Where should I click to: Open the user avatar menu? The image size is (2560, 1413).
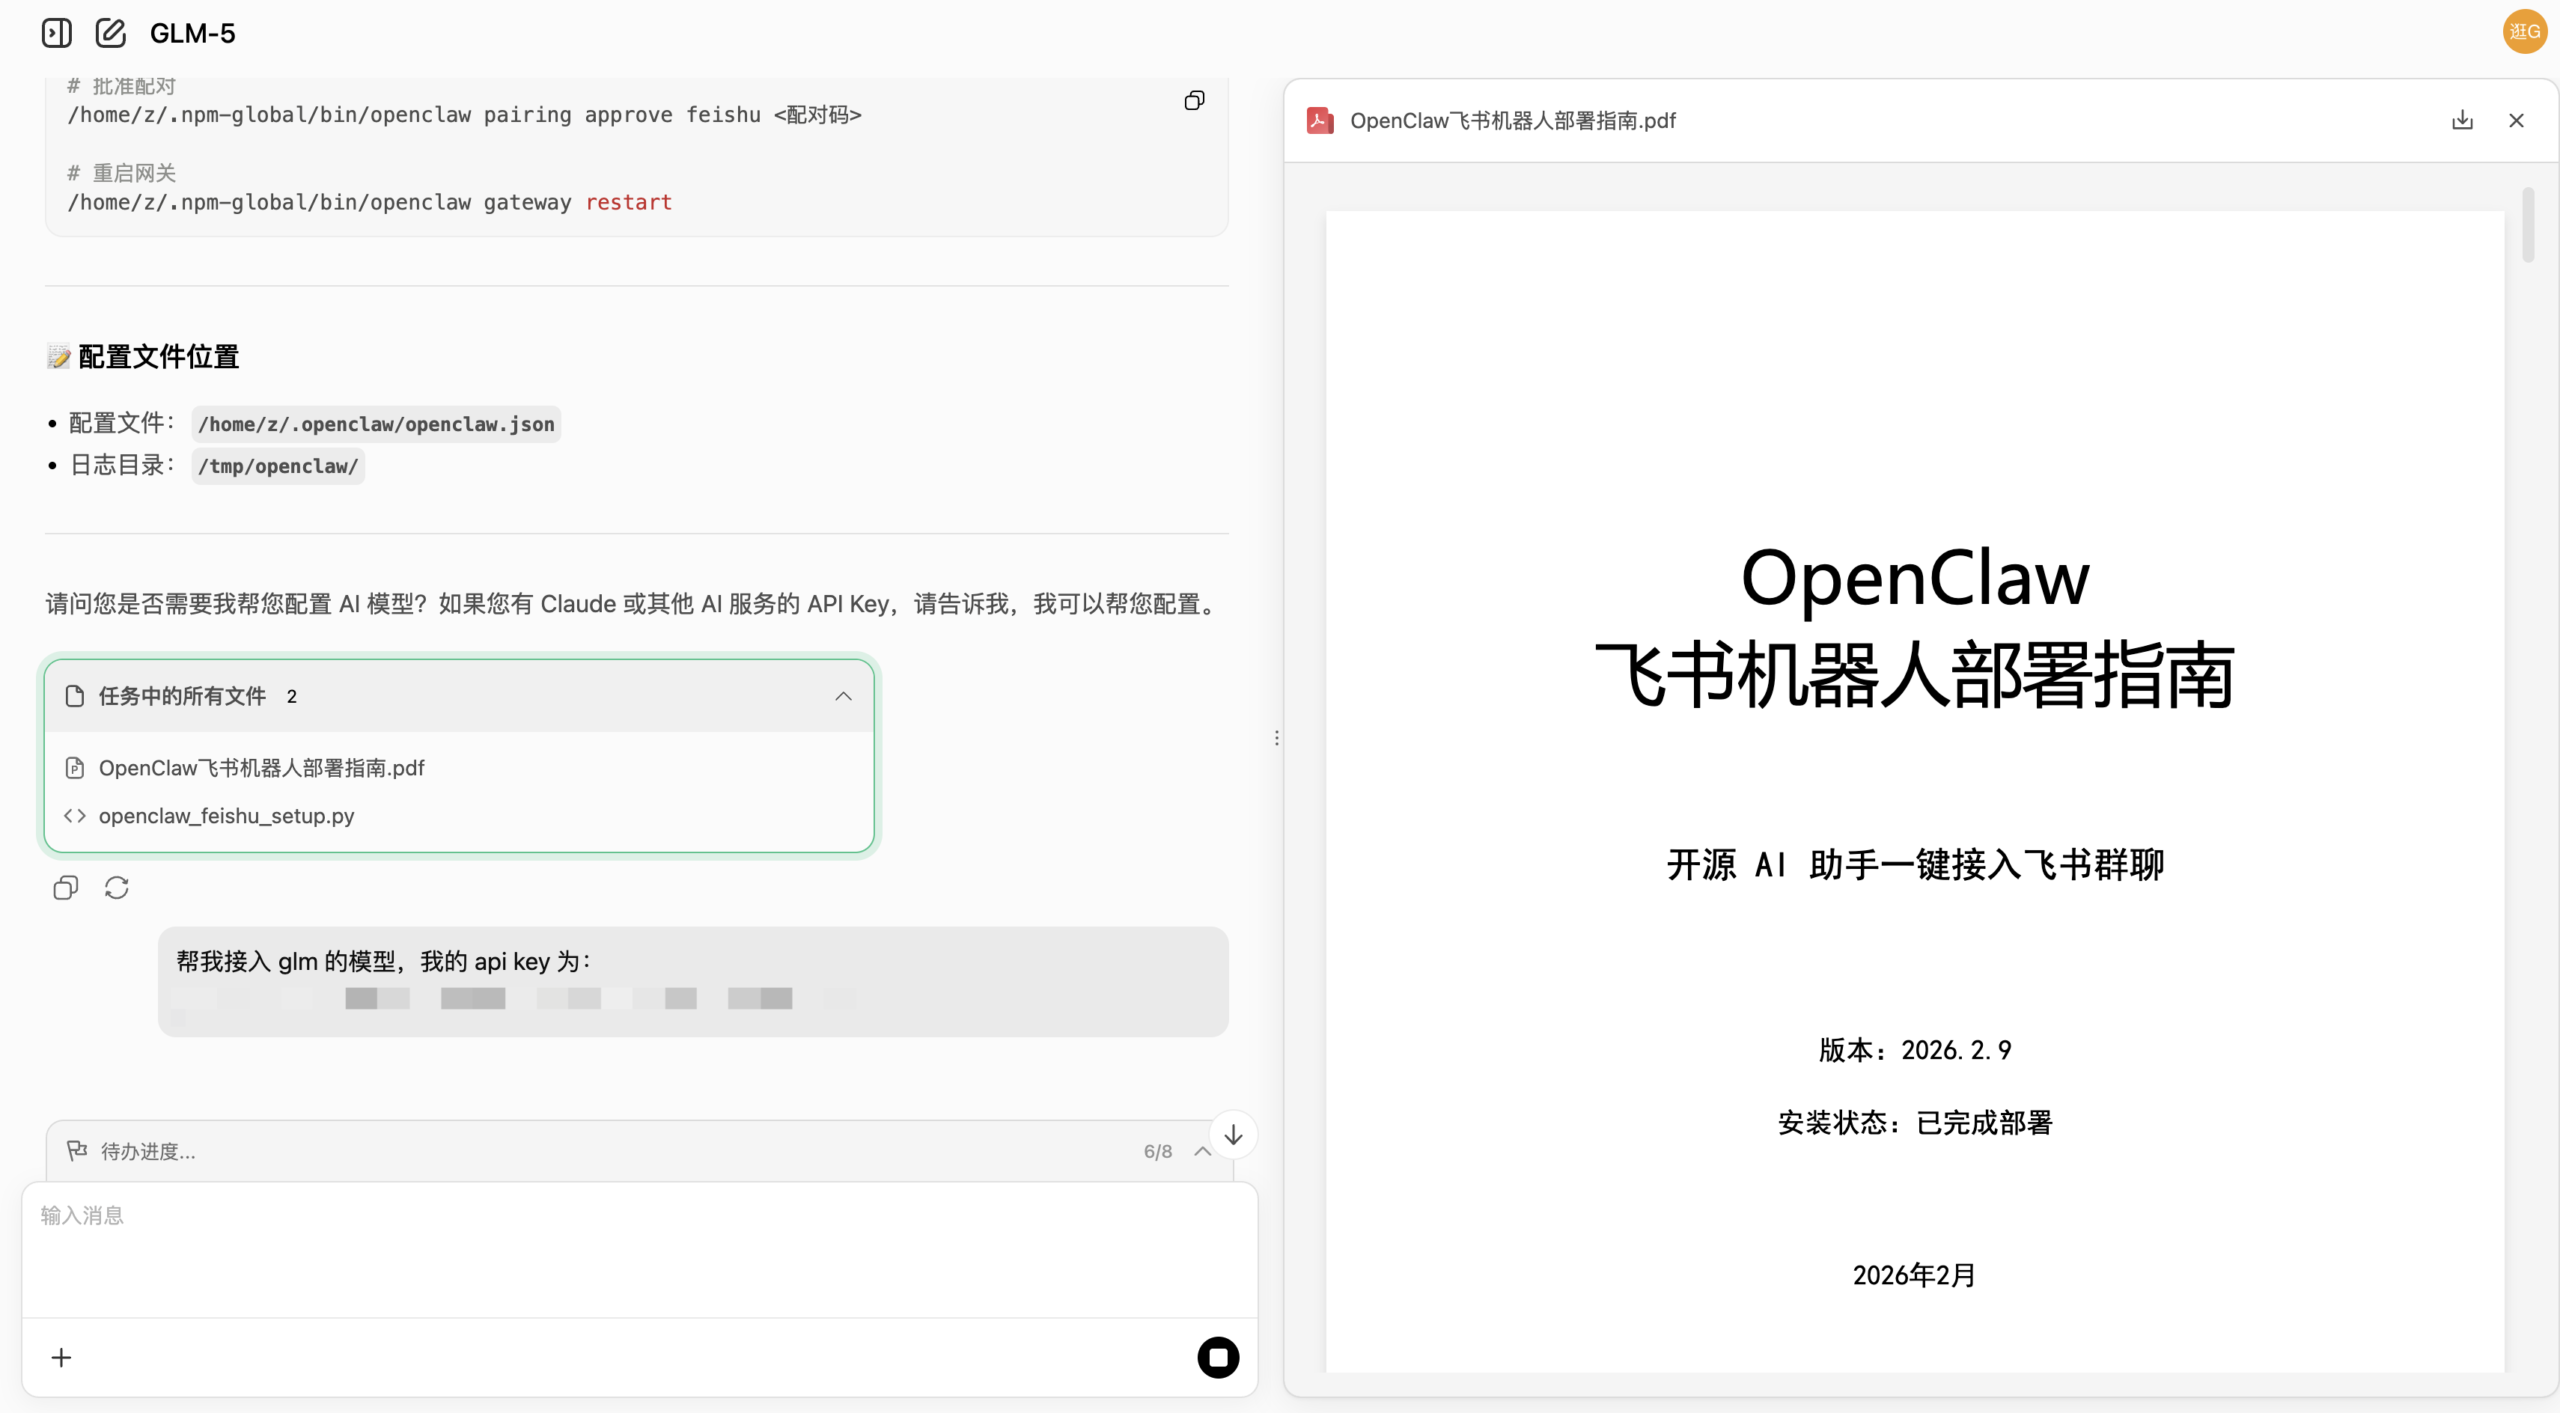pyautogui.click(x=2524, y=31)
